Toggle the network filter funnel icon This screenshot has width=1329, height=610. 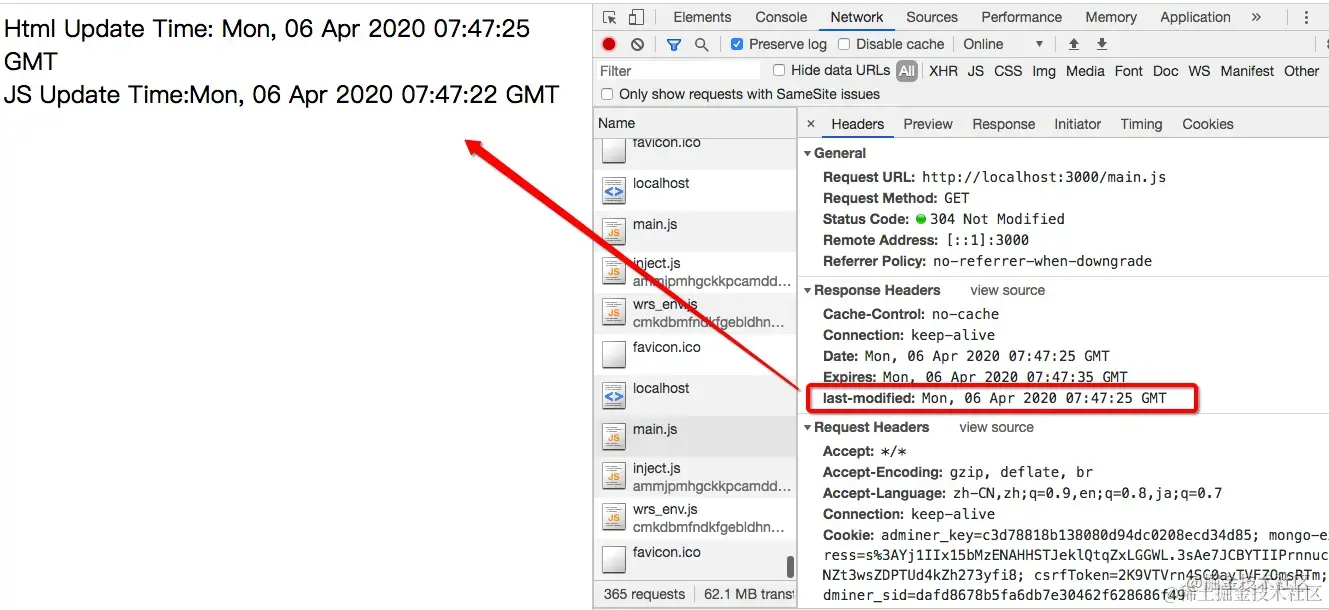674,44
